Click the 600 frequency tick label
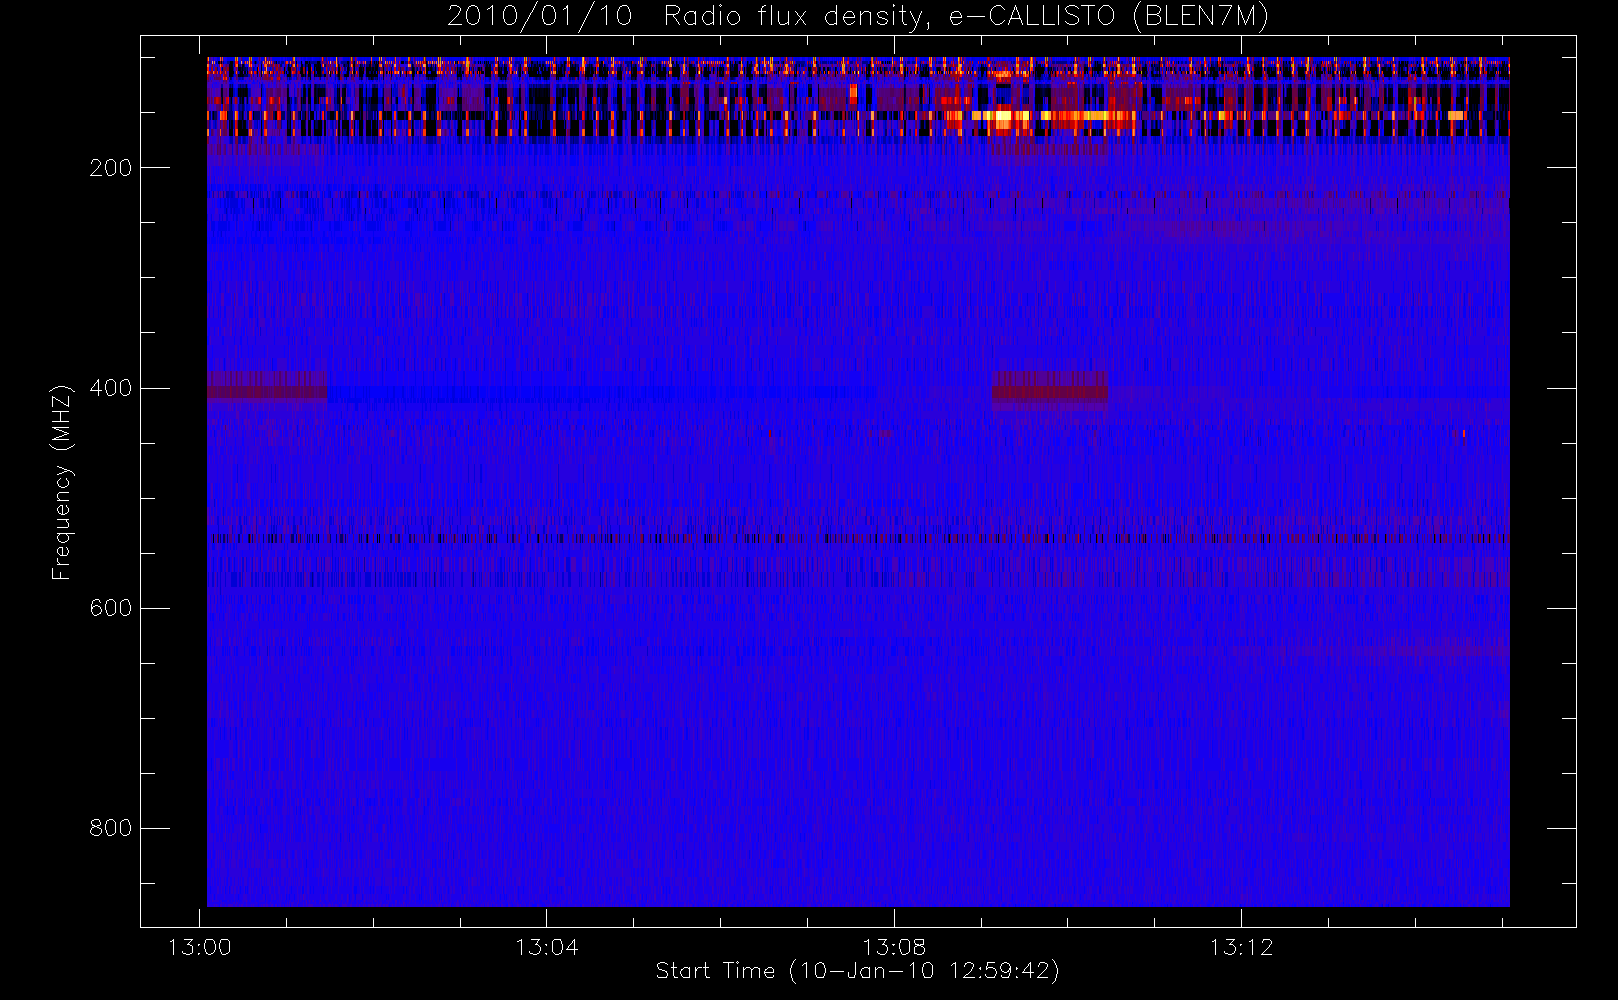This screenshot has width=1618, height=1000. [110, 608]
